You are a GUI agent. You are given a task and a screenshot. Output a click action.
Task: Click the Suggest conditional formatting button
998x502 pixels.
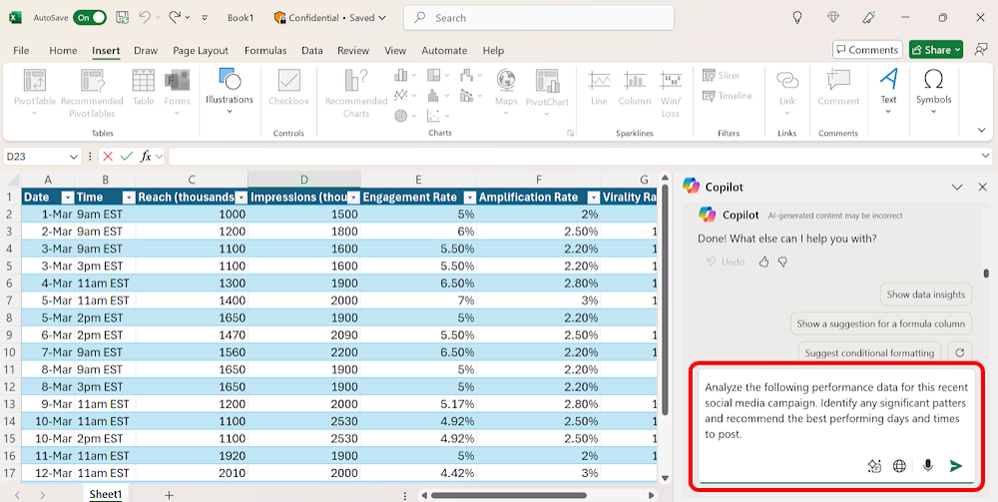869,352
